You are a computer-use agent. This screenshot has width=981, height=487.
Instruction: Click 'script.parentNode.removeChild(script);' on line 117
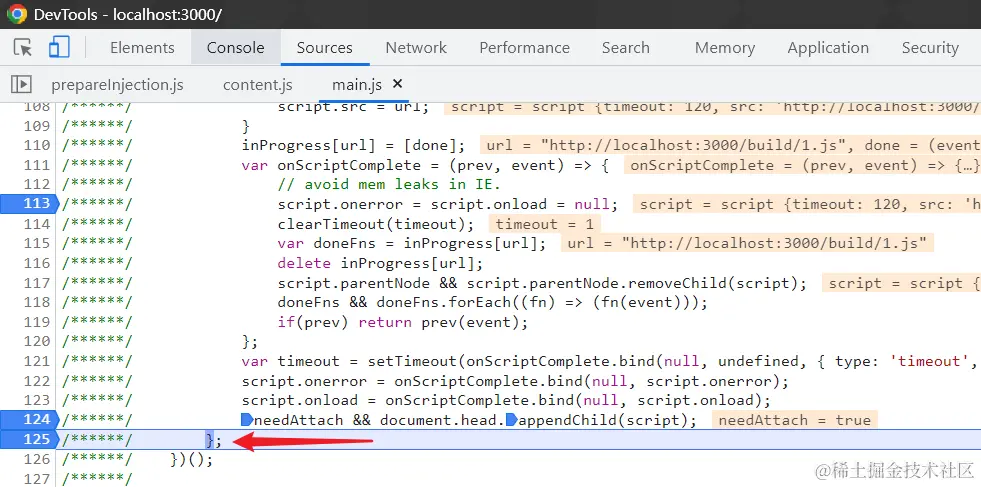[x=636, y=284]
